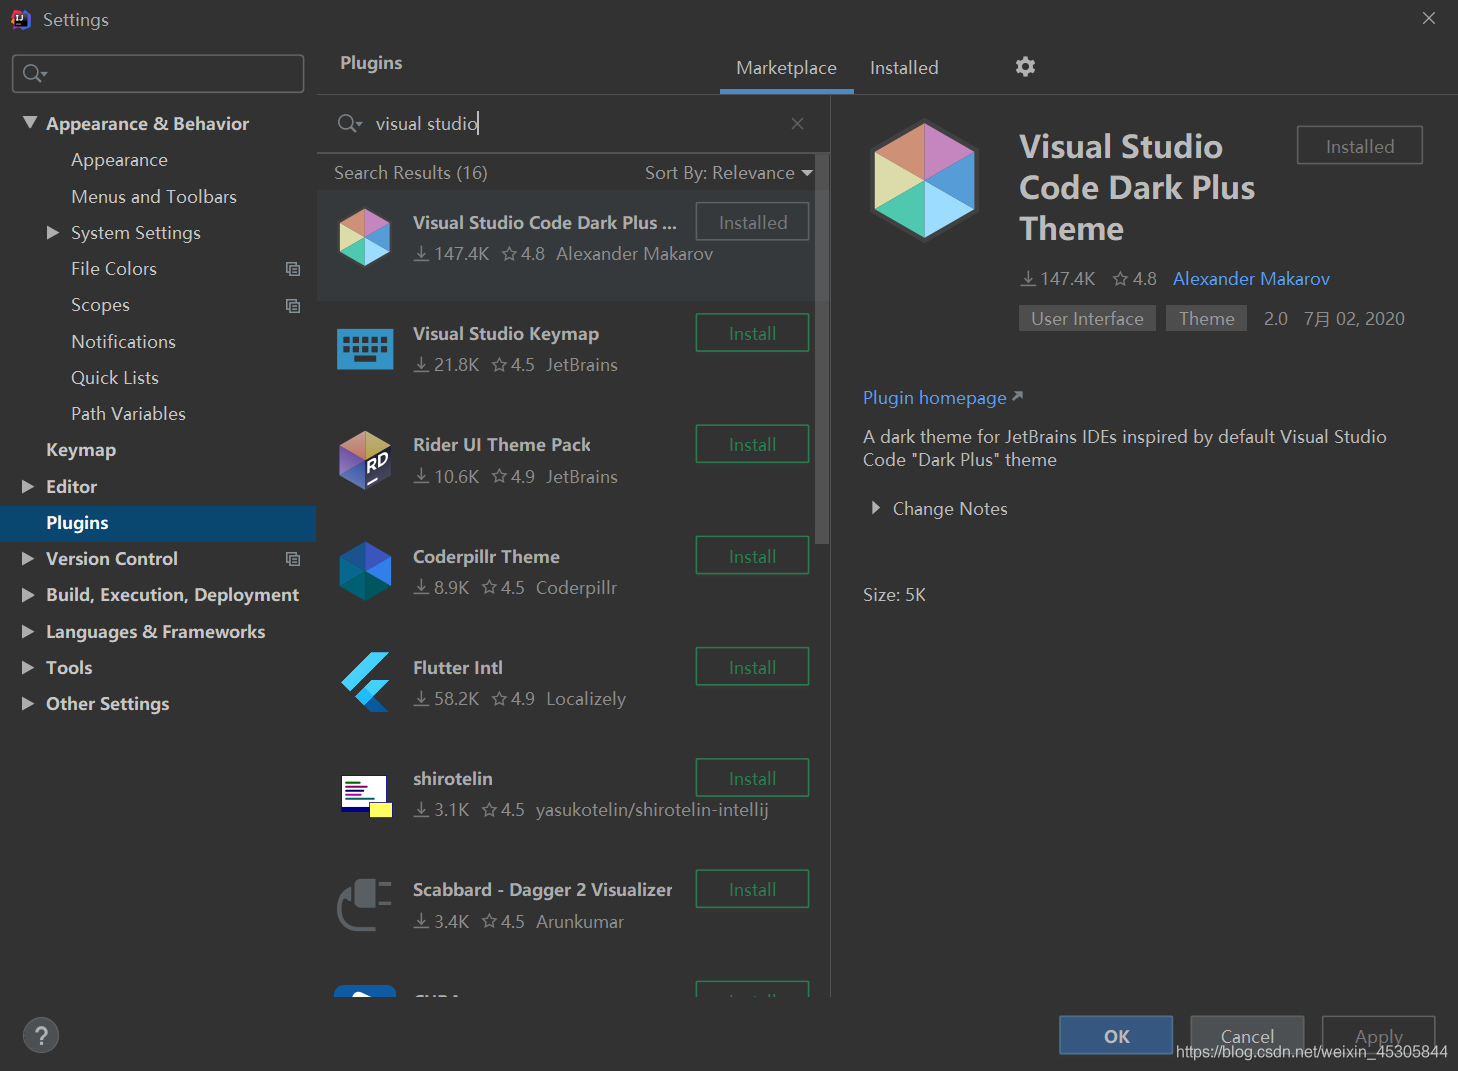
Task: Open the plugins gear settings menu
Action: [1025, 67]
